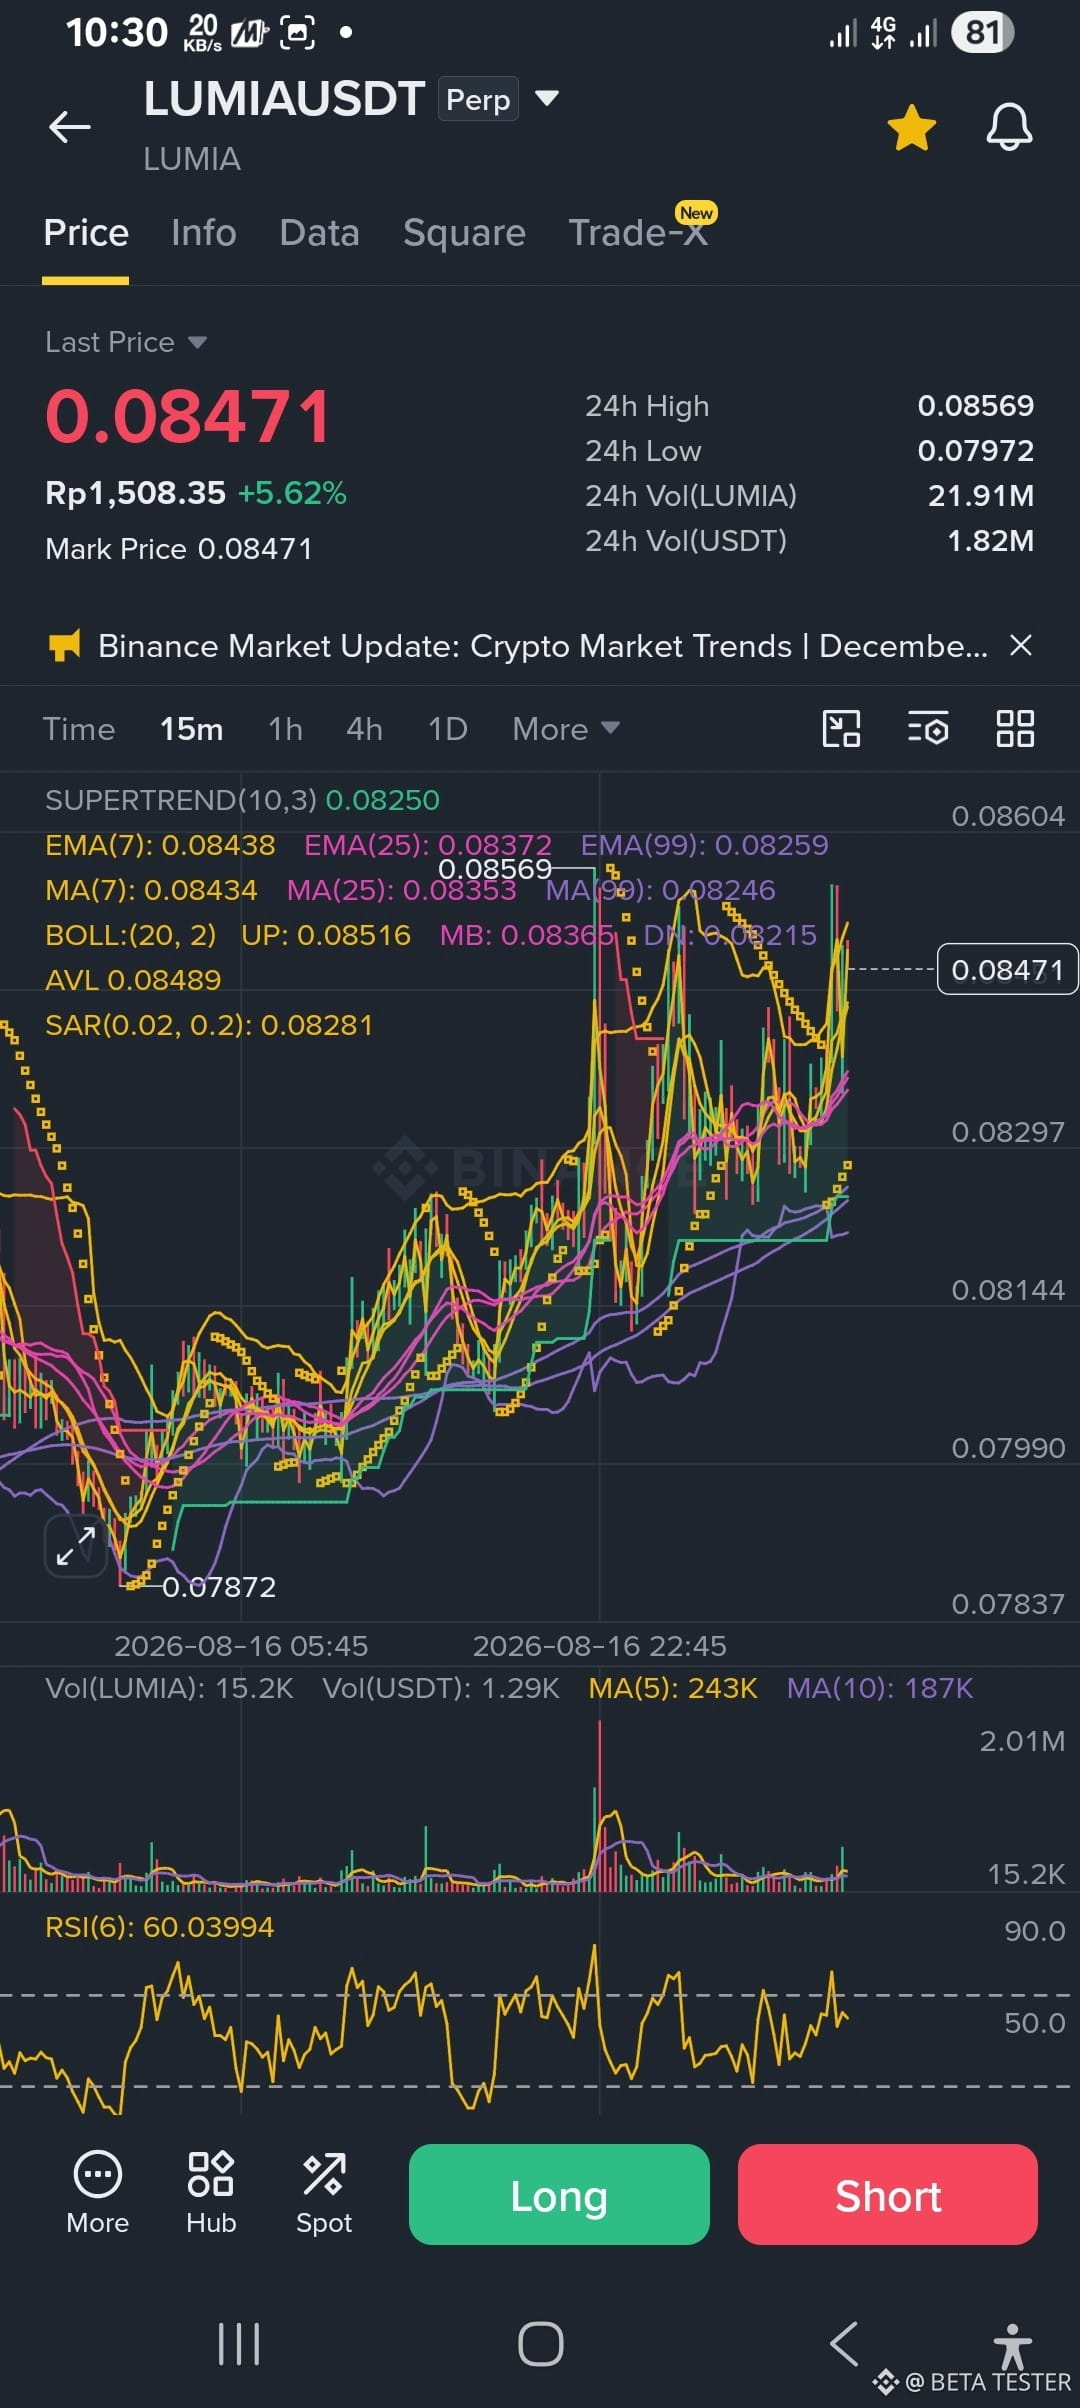Tap the 24h Vol(USDT) 1.82M value
The width and height of the screenshot is (1080, 2408).
[990, 540]
